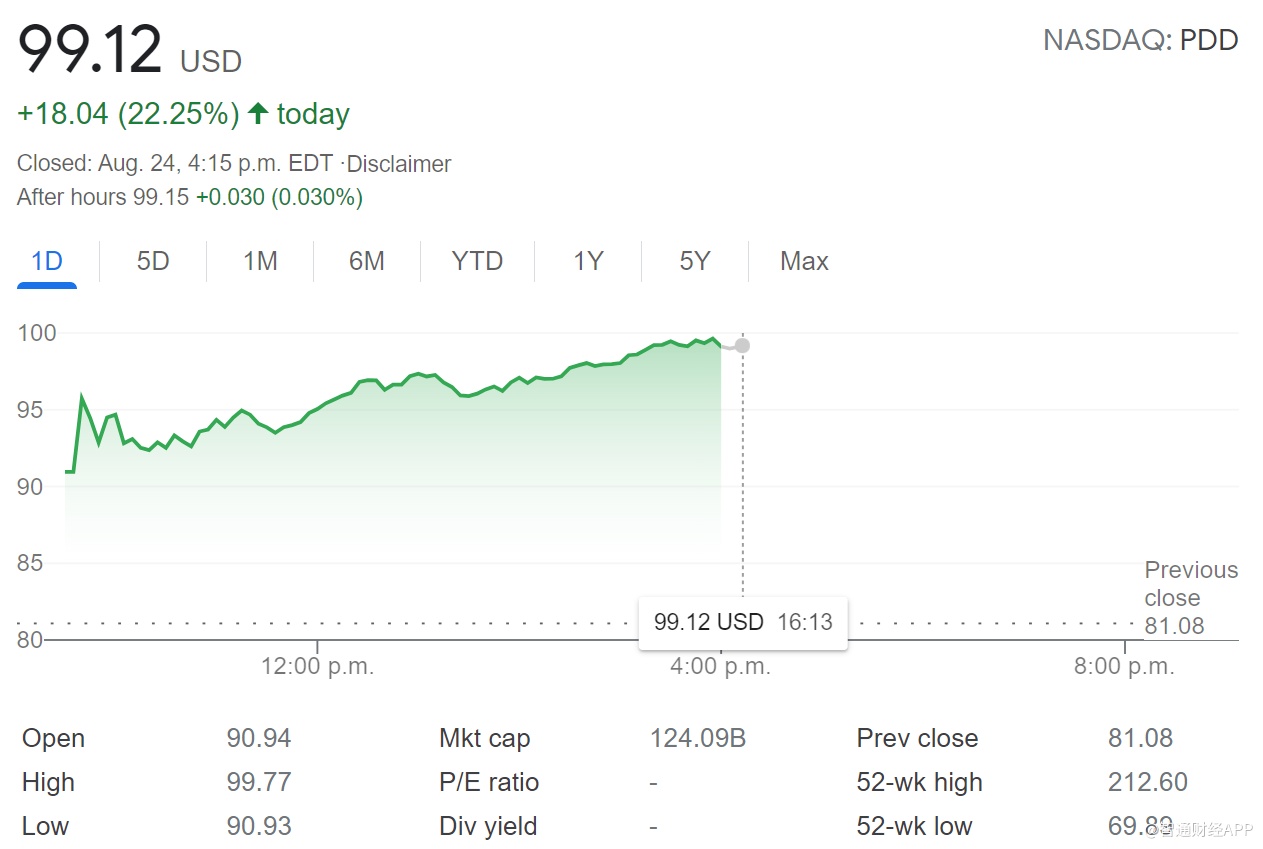The image size is (1263, 849).
Task: Click the 8:00 p.m. axis label
Action: coord(1124,667)
